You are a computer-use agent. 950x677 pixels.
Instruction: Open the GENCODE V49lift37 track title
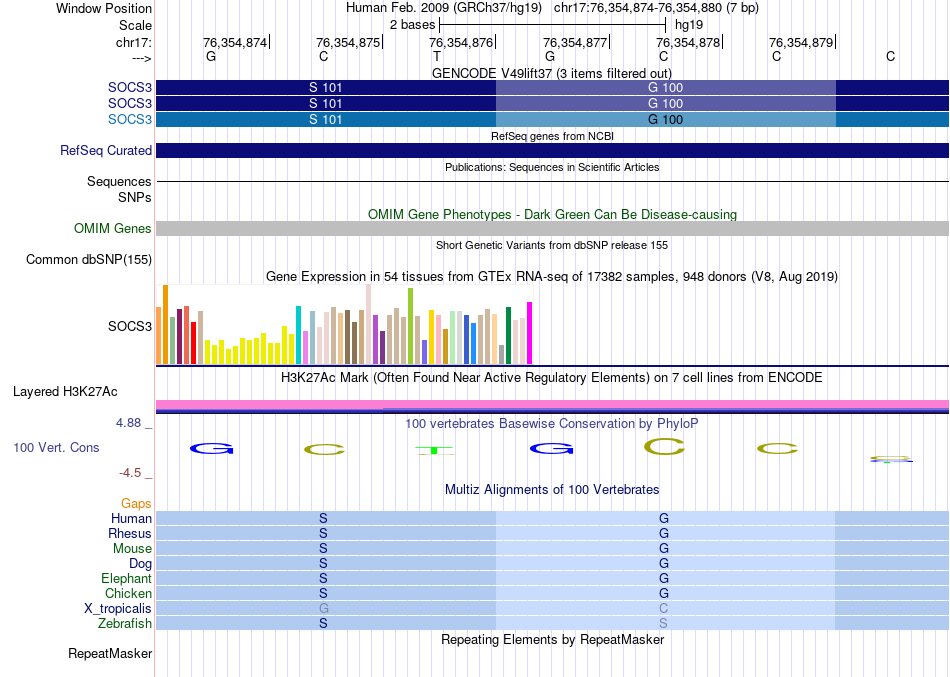[552, 73]
